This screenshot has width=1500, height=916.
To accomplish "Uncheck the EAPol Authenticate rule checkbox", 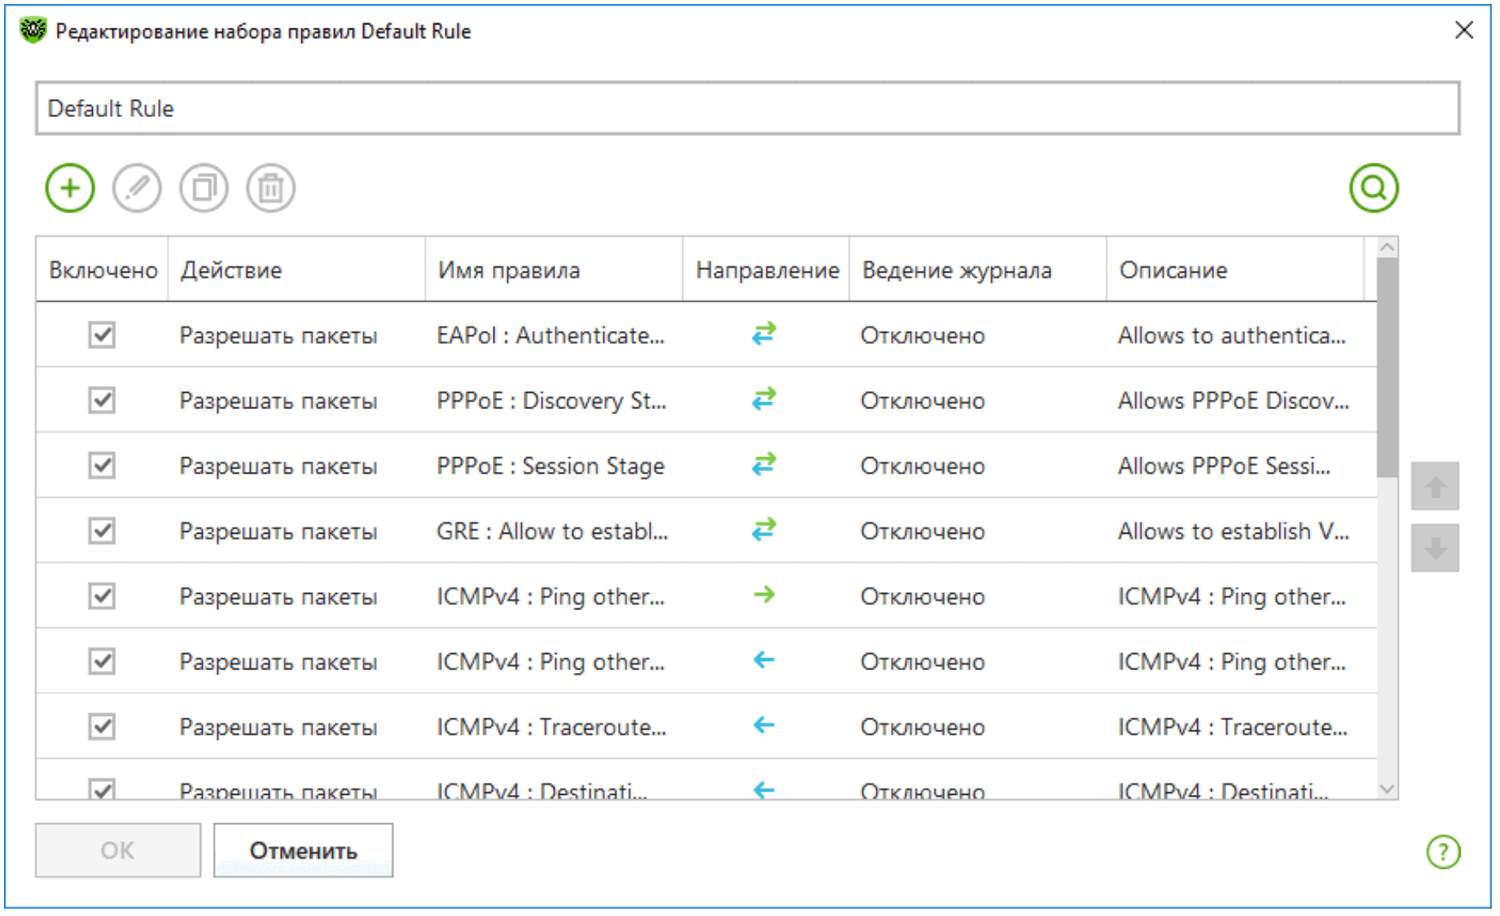I will pyautogui.click(x=102, y=335).
